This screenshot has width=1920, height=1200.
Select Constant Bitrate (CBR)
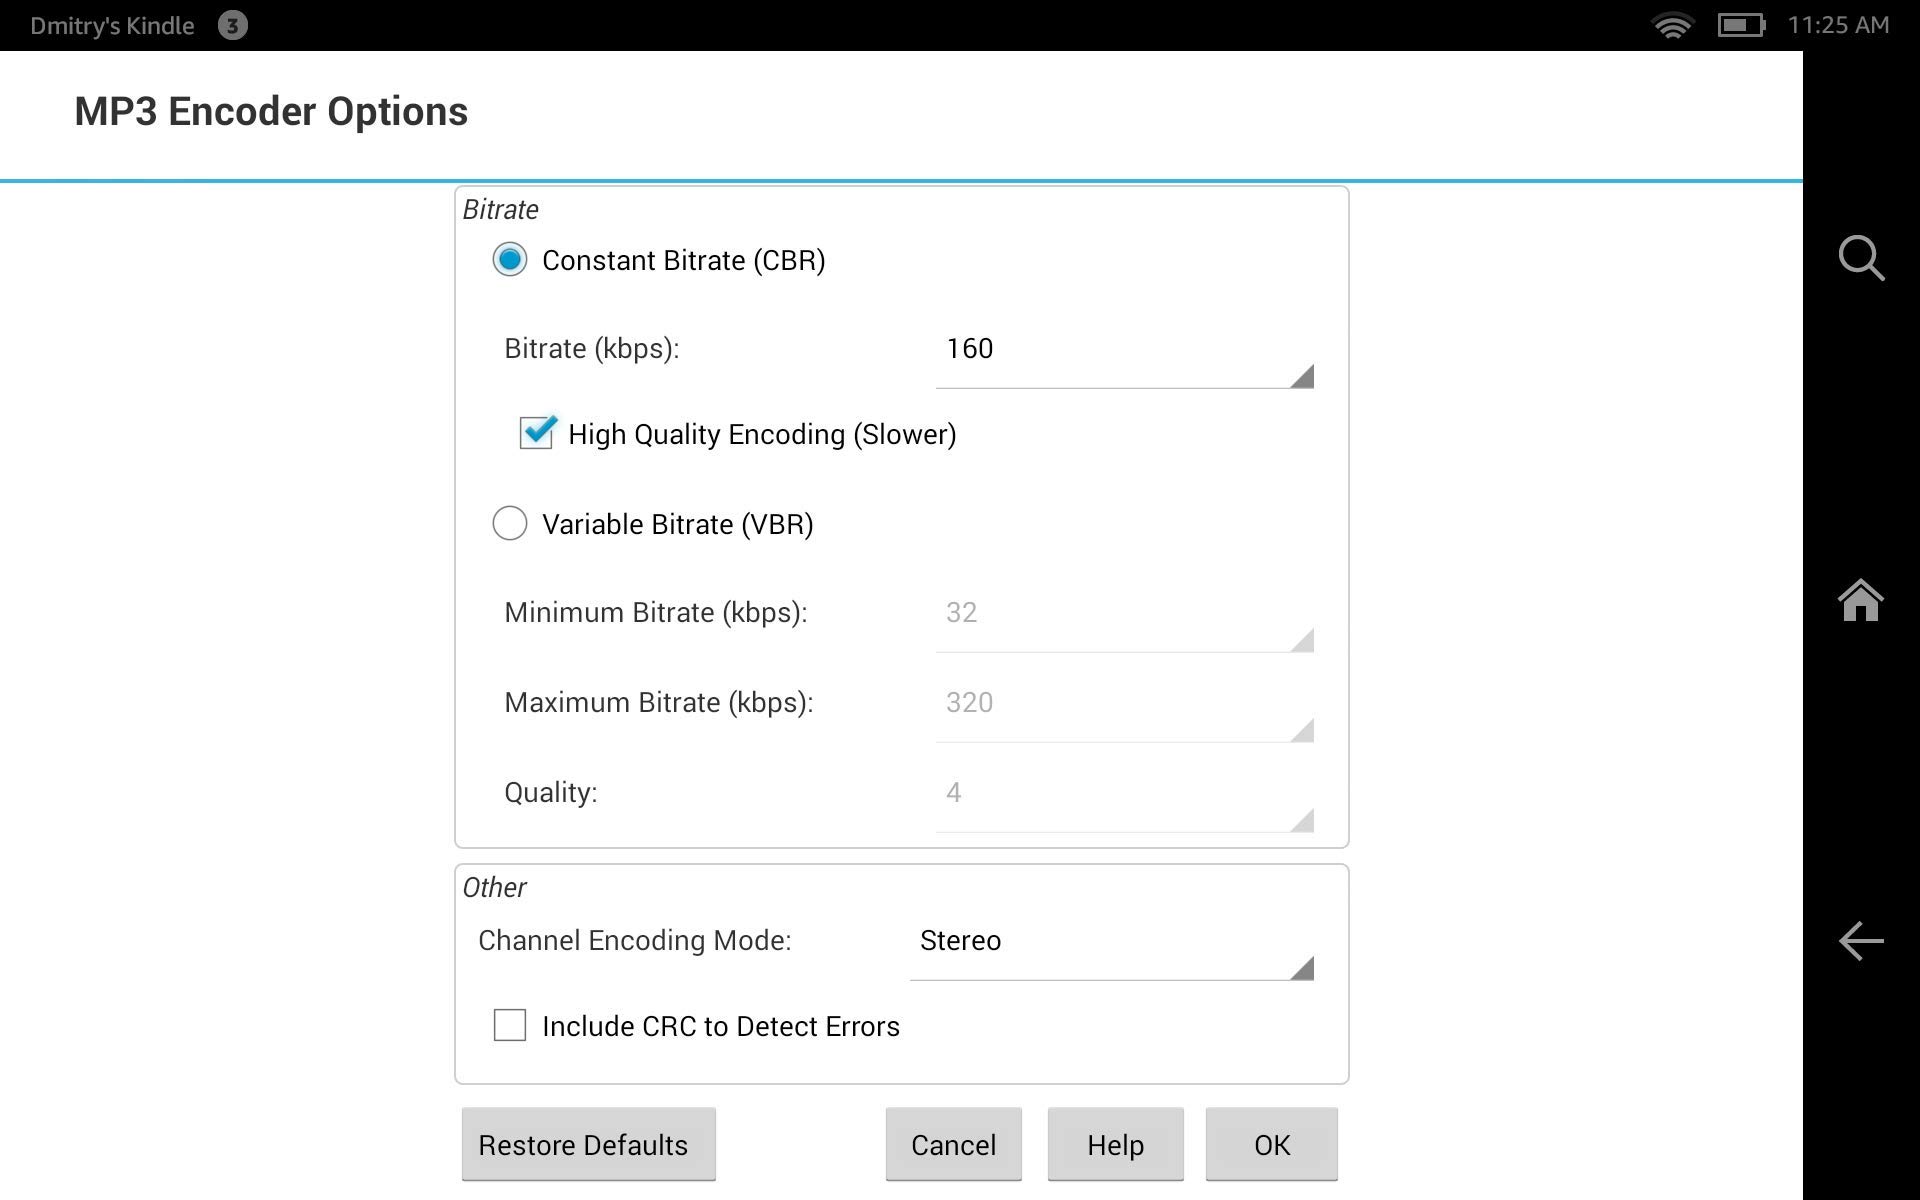(x=510, y=259)
